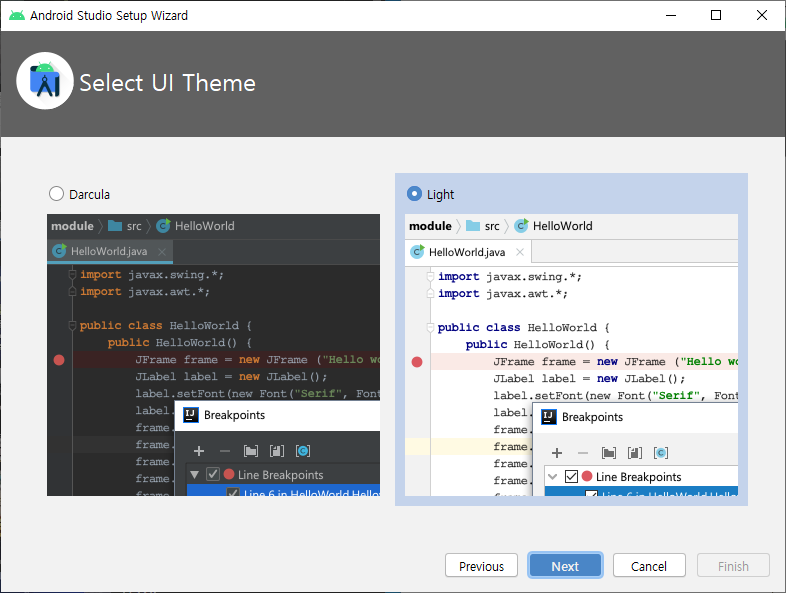Click the red breakpoint dot in Light preview

tap(417, 362)
